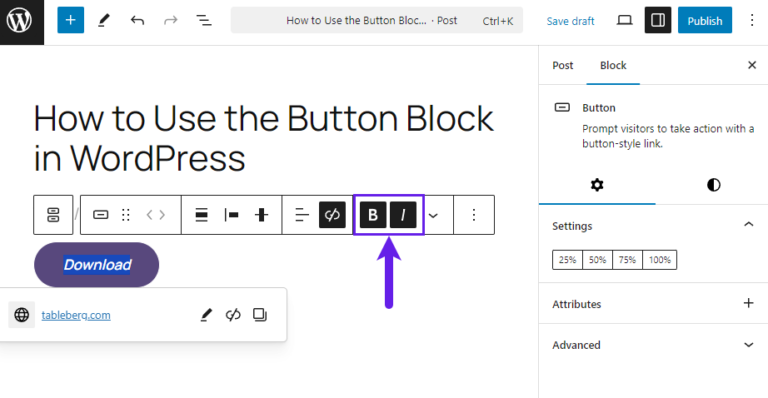Open the Styles half-circle tab

tap(714, 185)
